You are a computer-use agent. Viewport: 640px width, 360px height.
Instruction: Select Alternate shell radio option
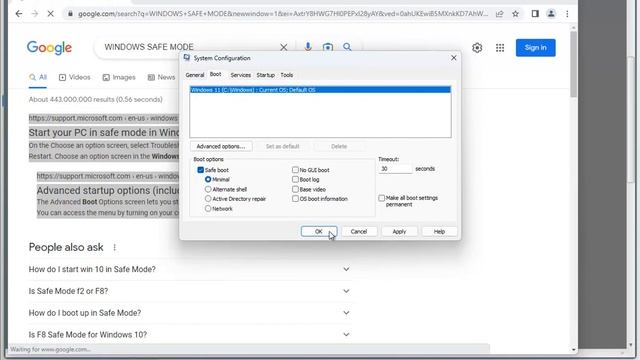click(x=208, y=189)
